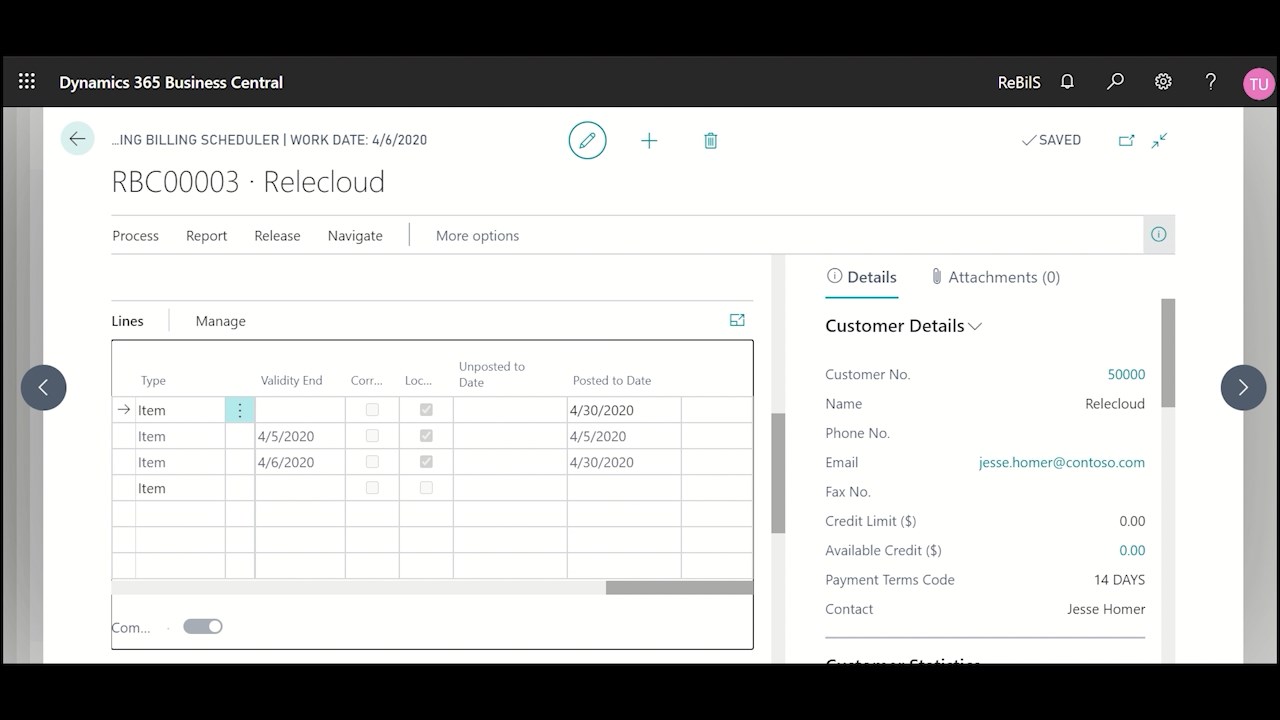Click Unposted to Date column header

tap(492, 374)
